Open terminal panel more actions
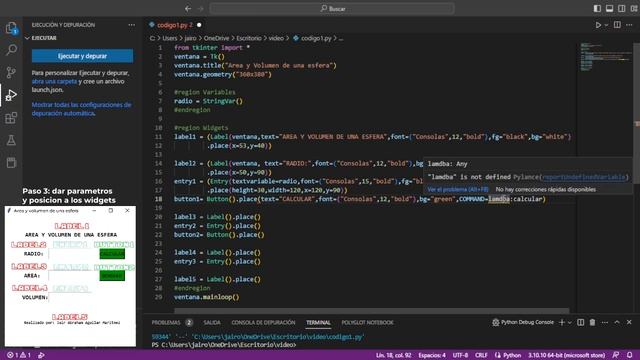640x360 pixels. click(x=604, y=322)
